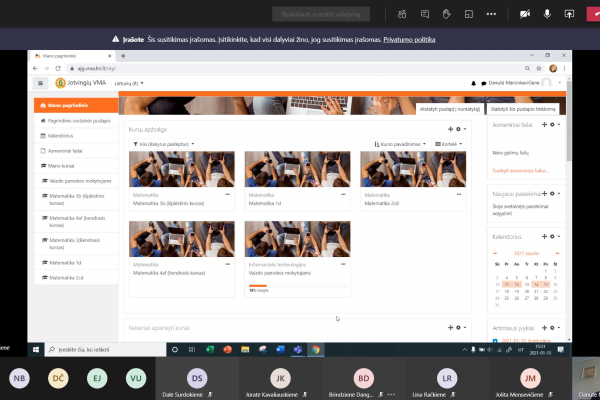Viewport: 600px width, 400px height.
Task: Bookmark this page with star icon
Action: [x=539, y=68]
